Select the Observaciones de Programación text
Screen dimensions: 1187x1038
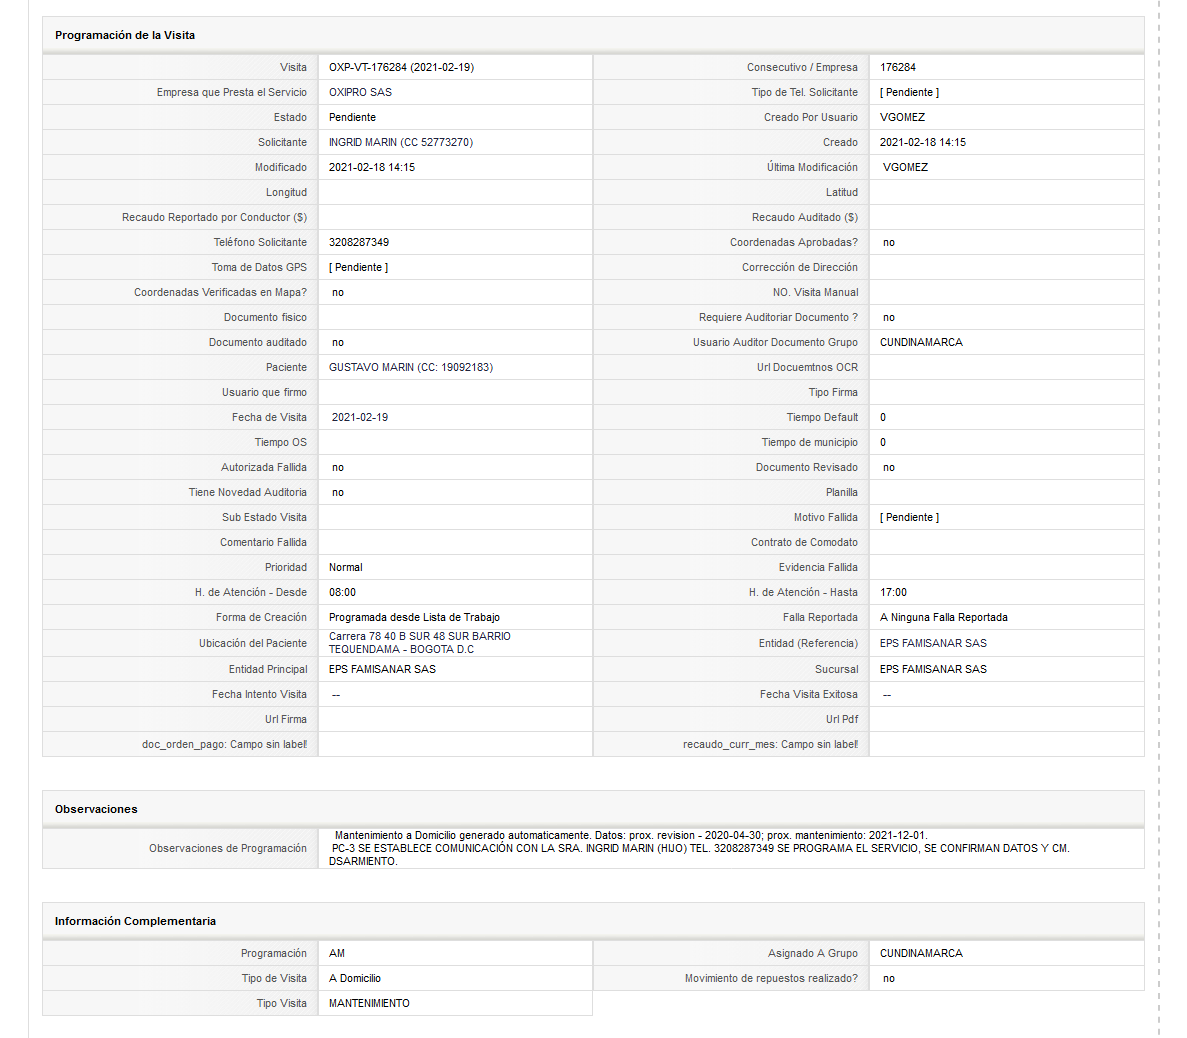click(699, 848)
